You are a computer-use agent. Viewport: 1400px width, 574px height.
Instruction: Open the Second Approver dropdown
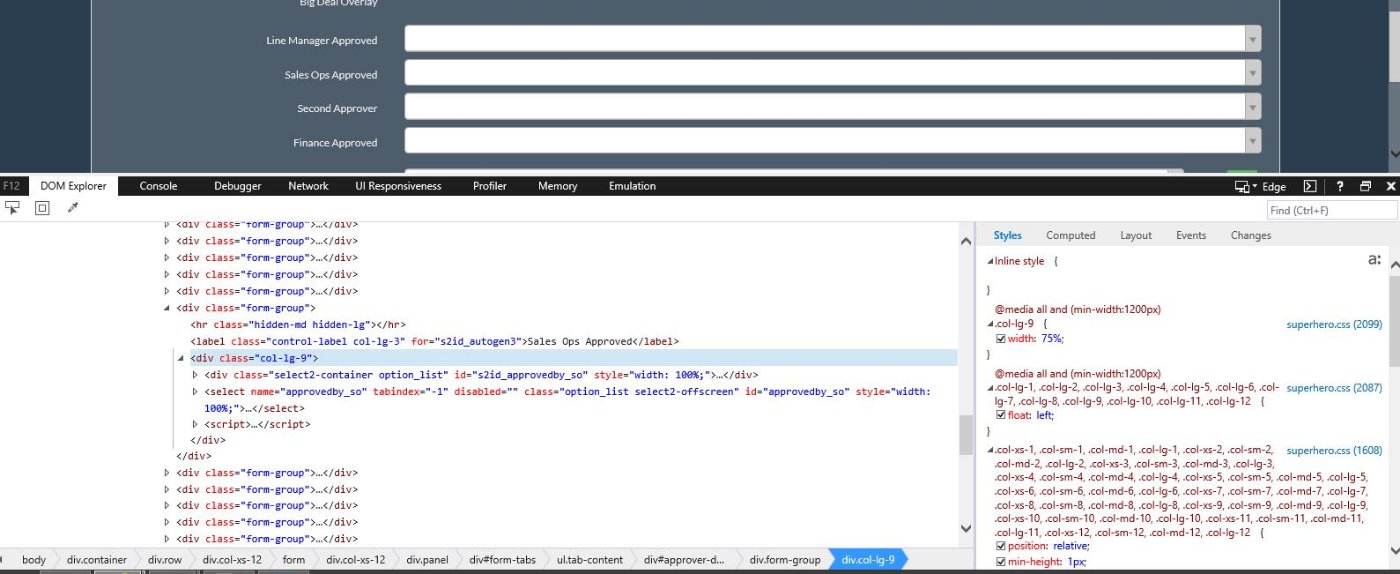(x=832, y=107)
